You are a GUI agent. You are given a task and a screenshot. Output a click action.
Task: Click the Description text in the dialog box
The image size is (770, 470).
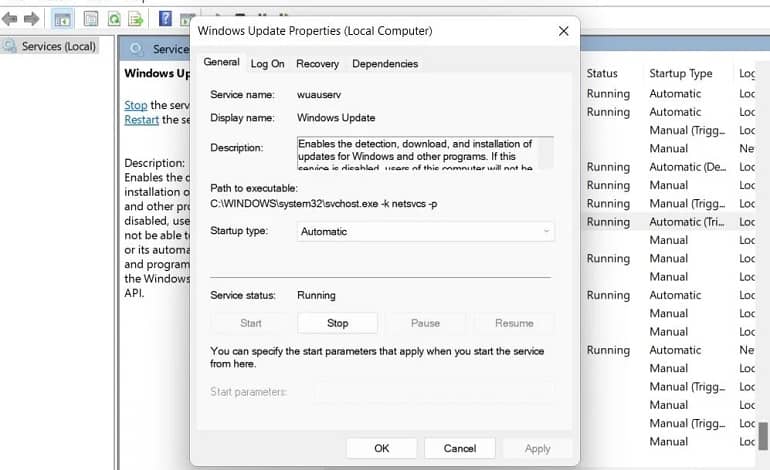415,154
